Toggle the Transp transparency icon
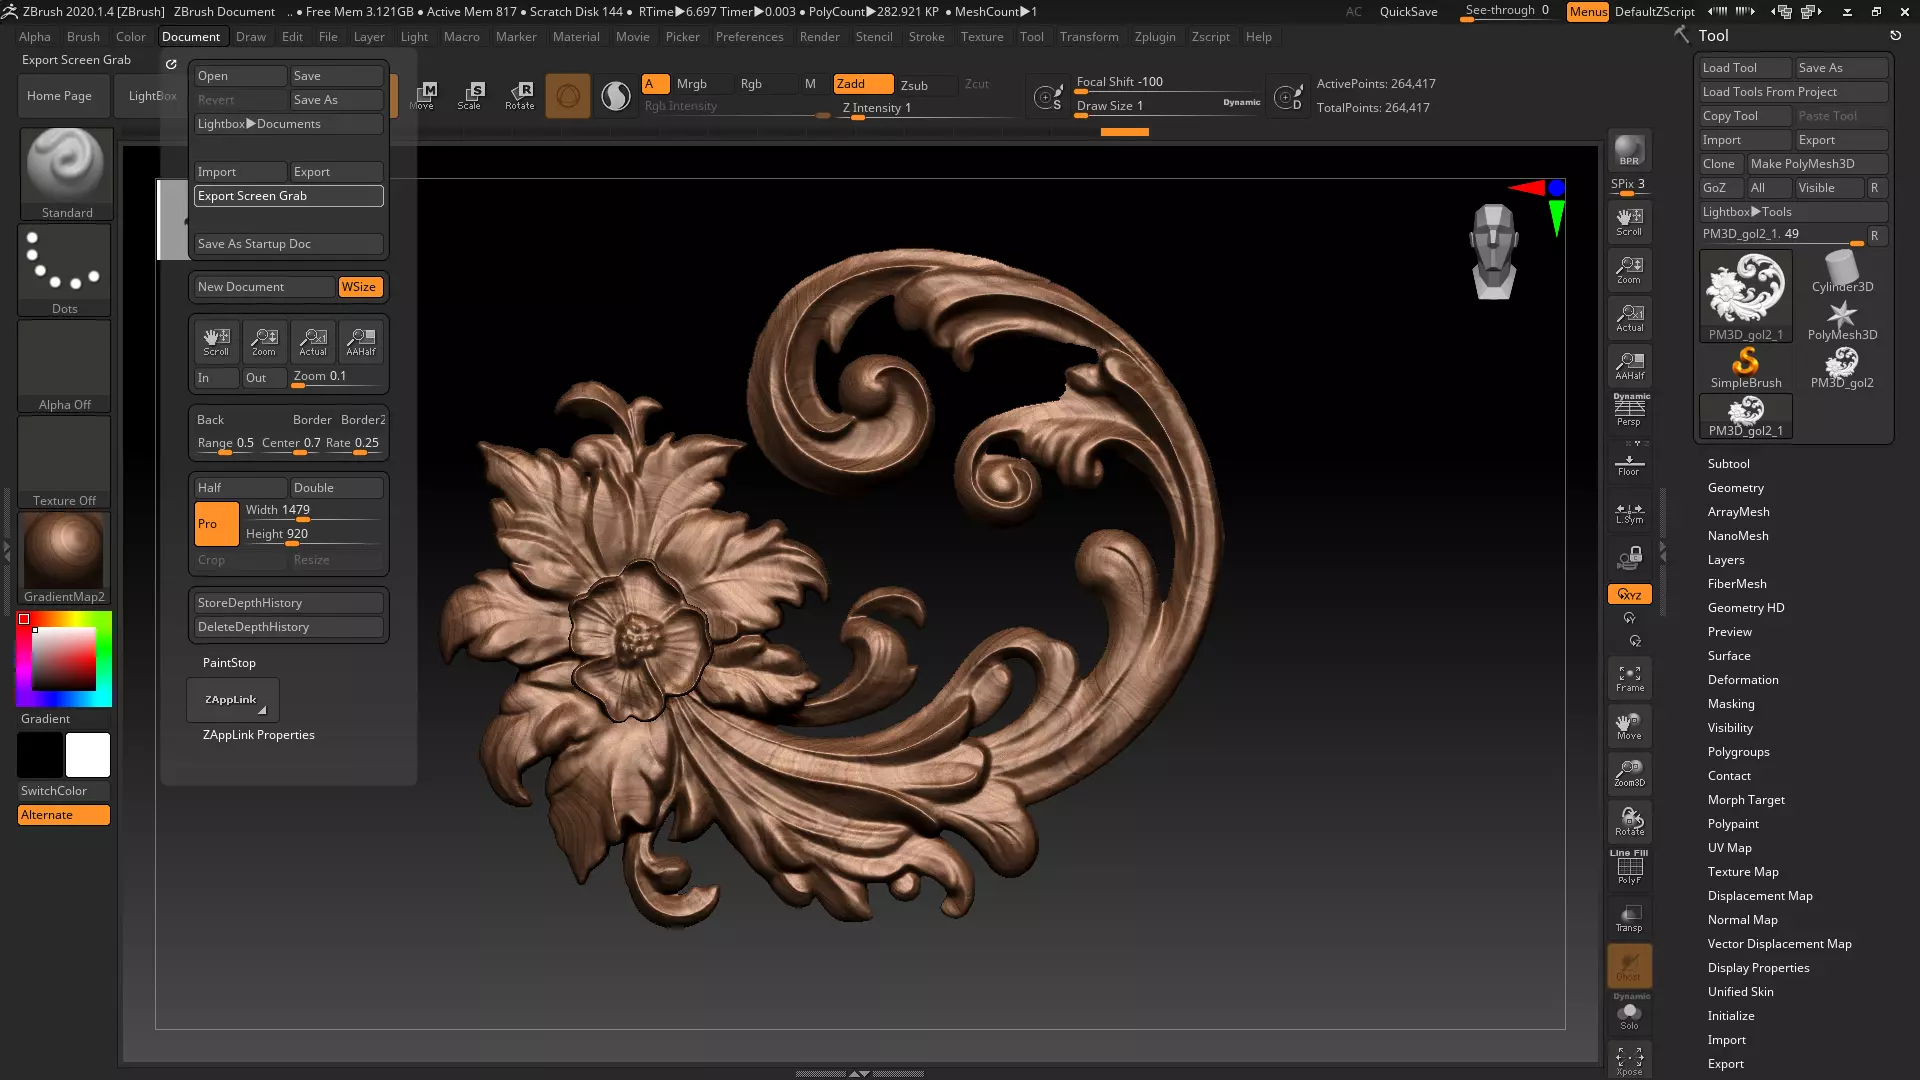 point(1629,918)
